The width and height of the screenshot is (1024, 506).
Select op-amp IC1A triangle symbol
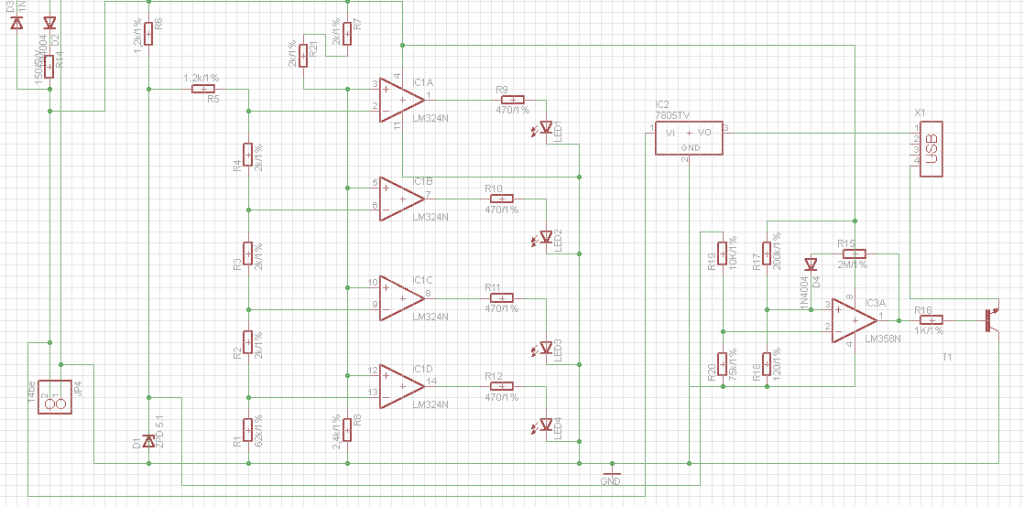pyautogui.click(x=402, y=100)
